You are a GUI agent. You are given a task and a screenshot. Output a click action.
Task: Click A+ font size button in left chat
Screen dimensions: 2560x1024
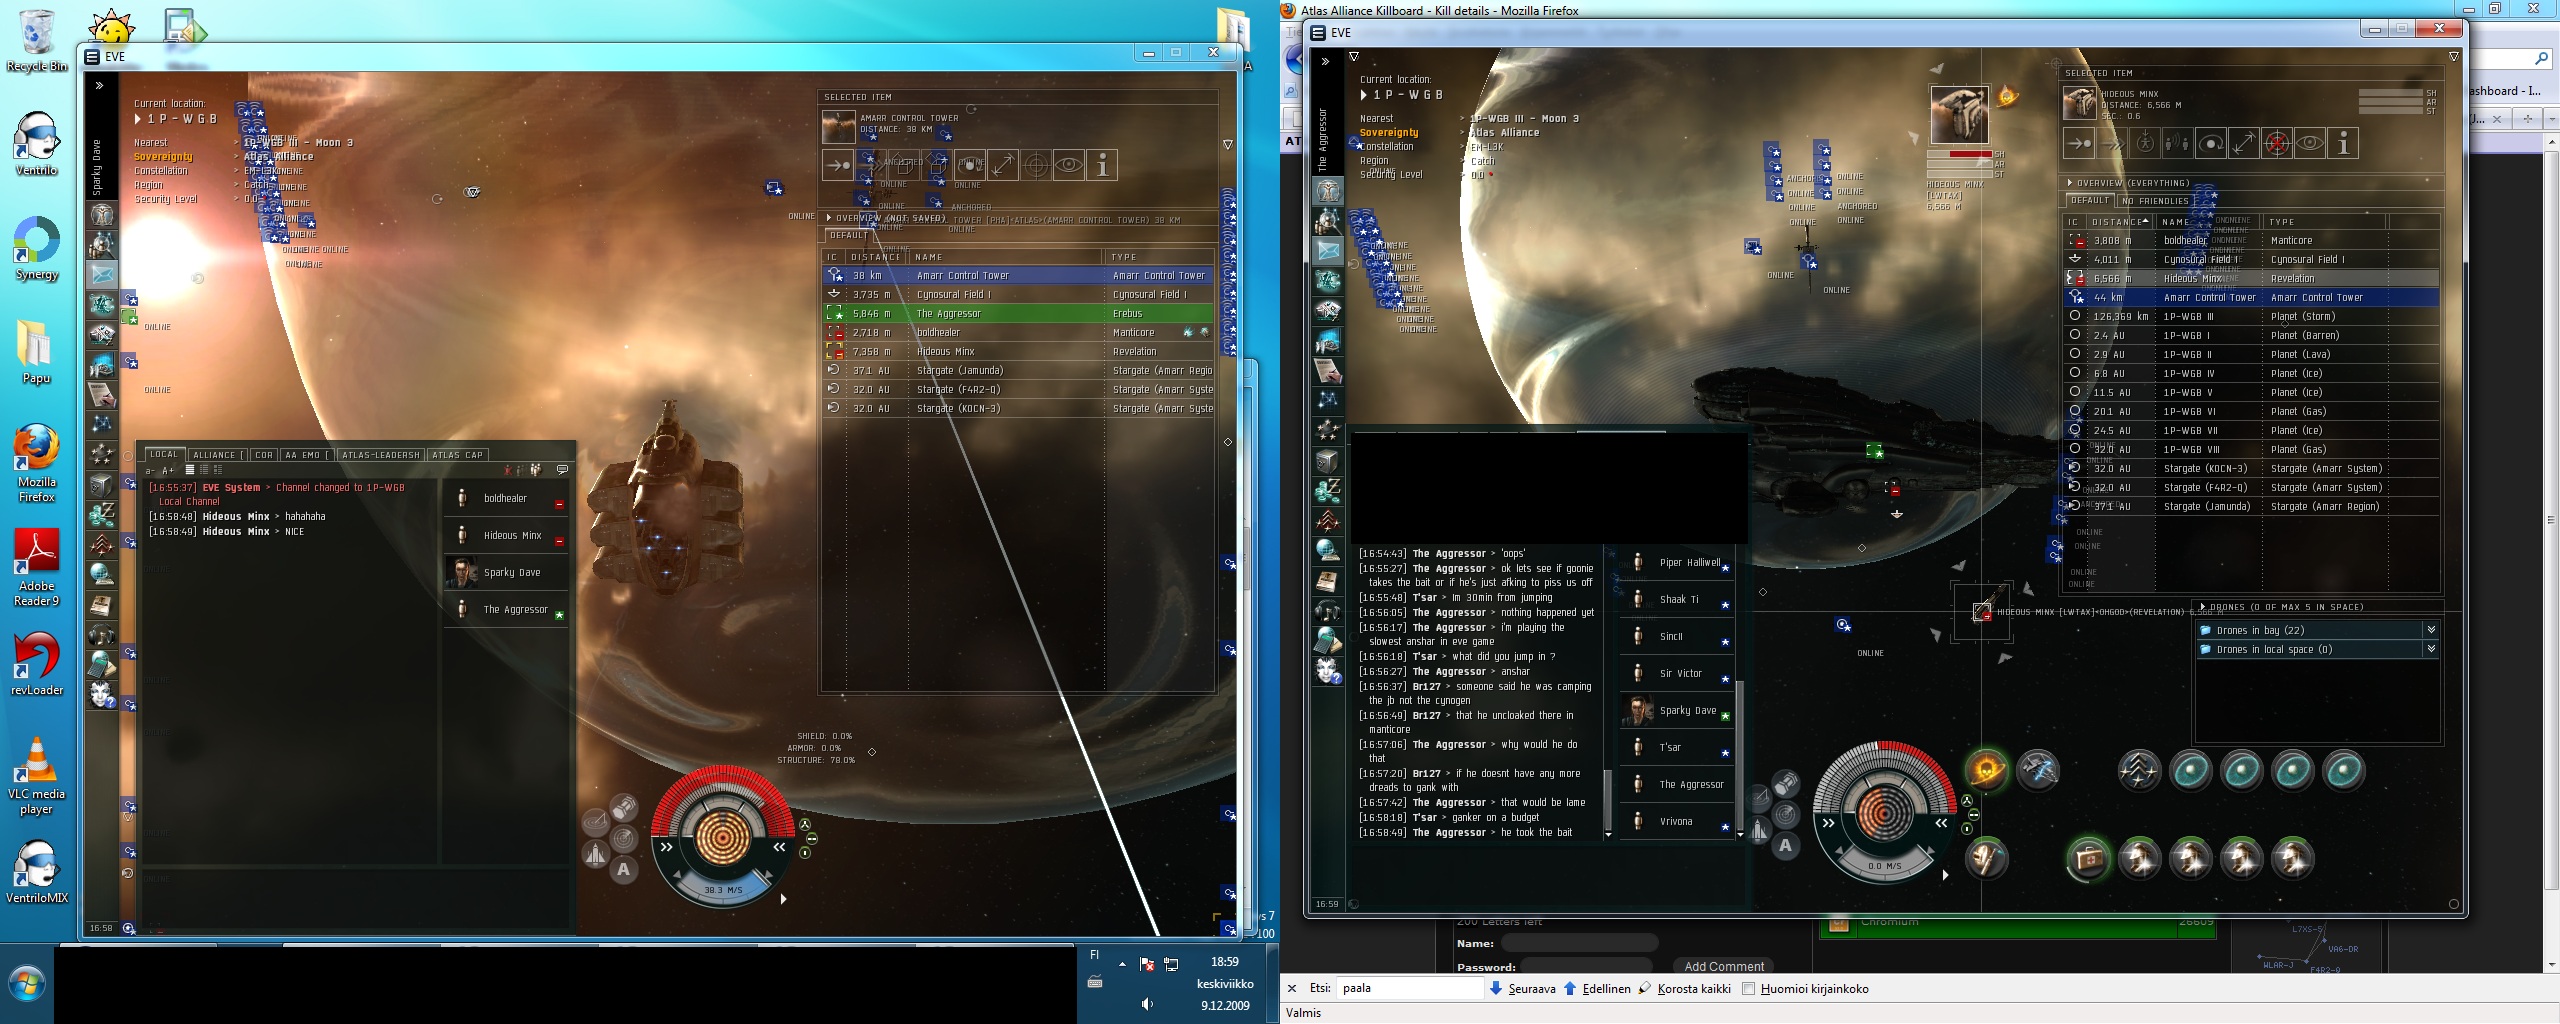(168, 470)
